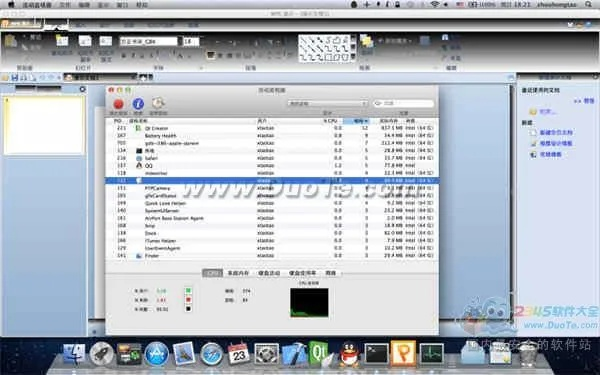Click the 根据设计模板 link in the WPS pane
600x375 pixels.
point(556,143)
